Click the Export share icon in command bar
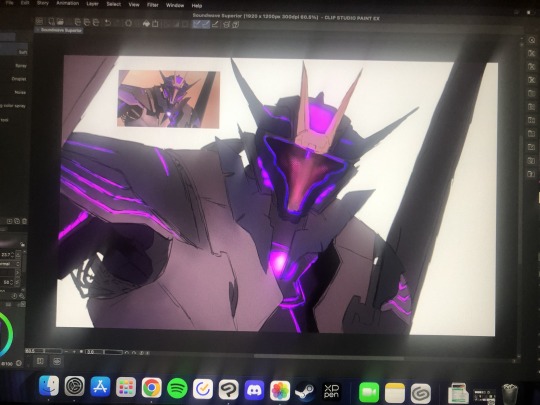Screen dimensions: 540x405 155,23
